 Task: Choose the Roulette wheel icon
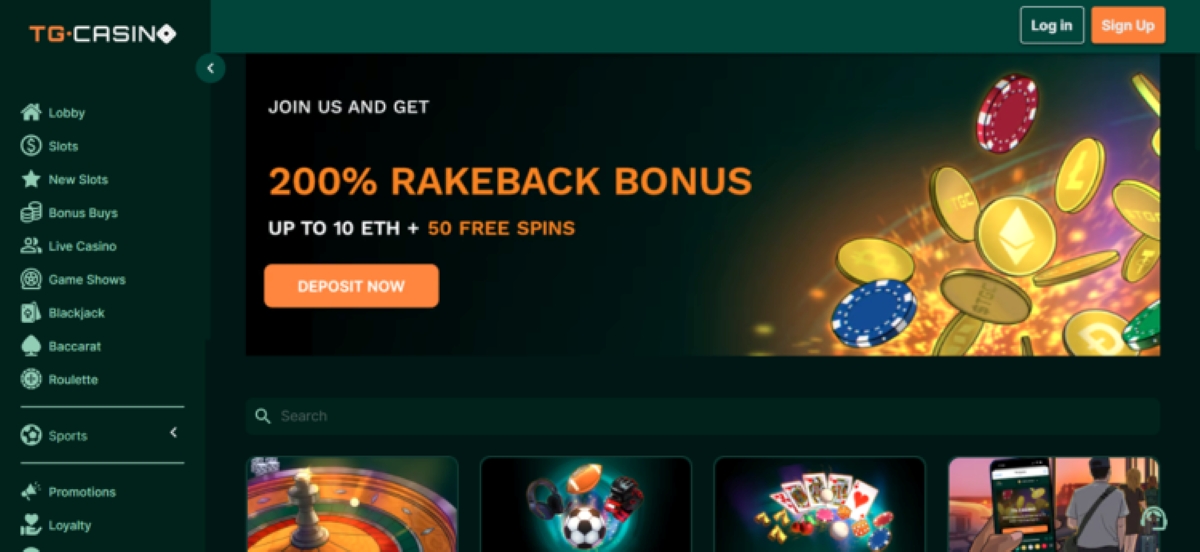pyautogui.click(x=31, y=380)
